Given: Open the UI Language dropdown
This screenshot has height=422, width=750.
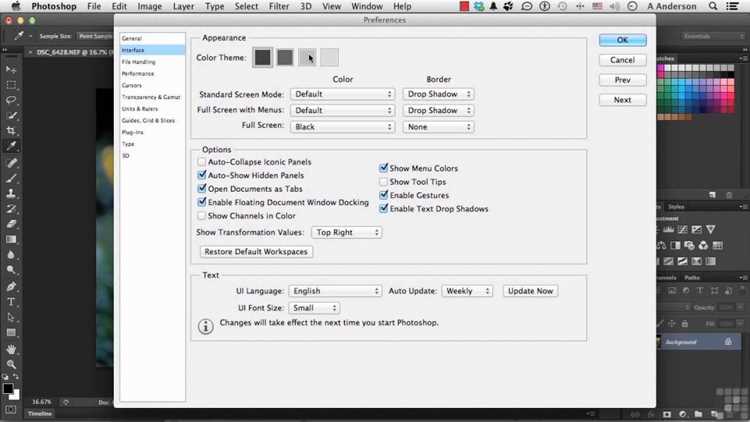Looking at the screenshot, I should 335,291.
